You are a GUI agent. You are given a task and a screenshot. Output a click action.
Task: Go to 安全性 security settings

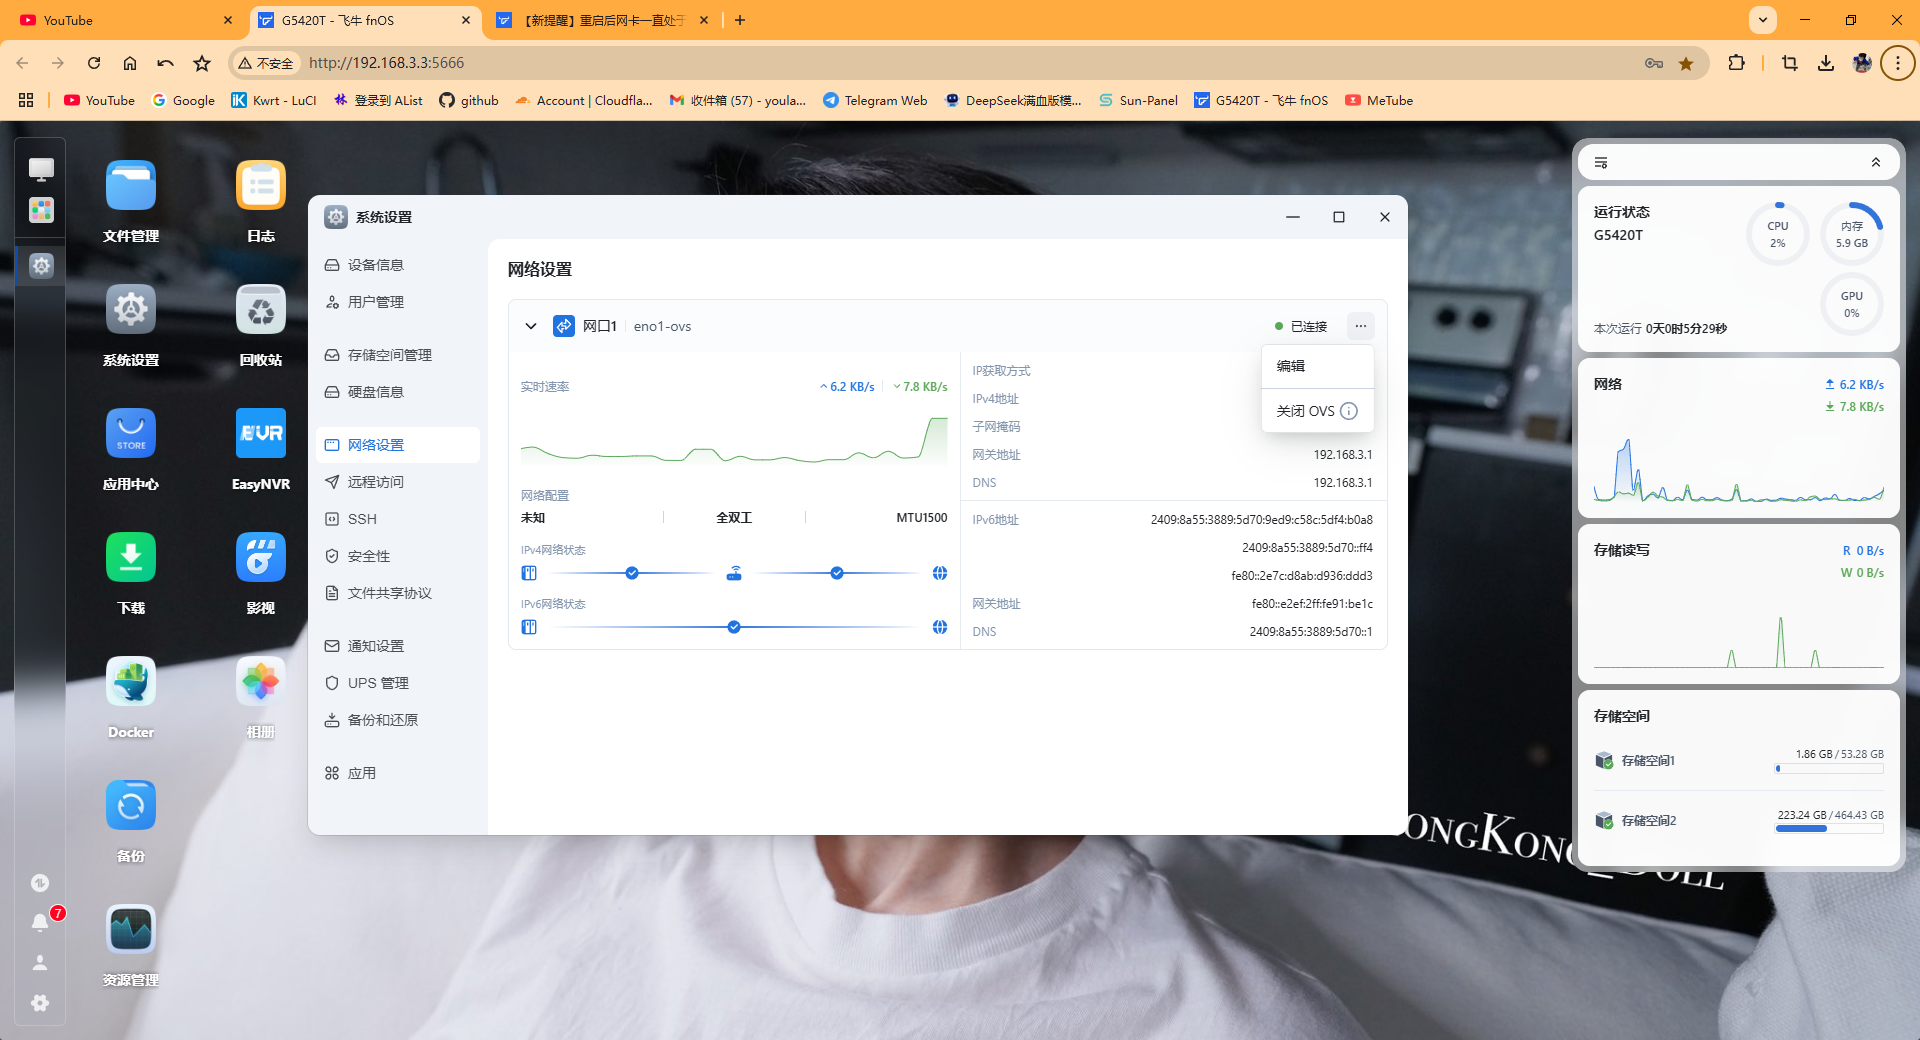click(398, 556)
